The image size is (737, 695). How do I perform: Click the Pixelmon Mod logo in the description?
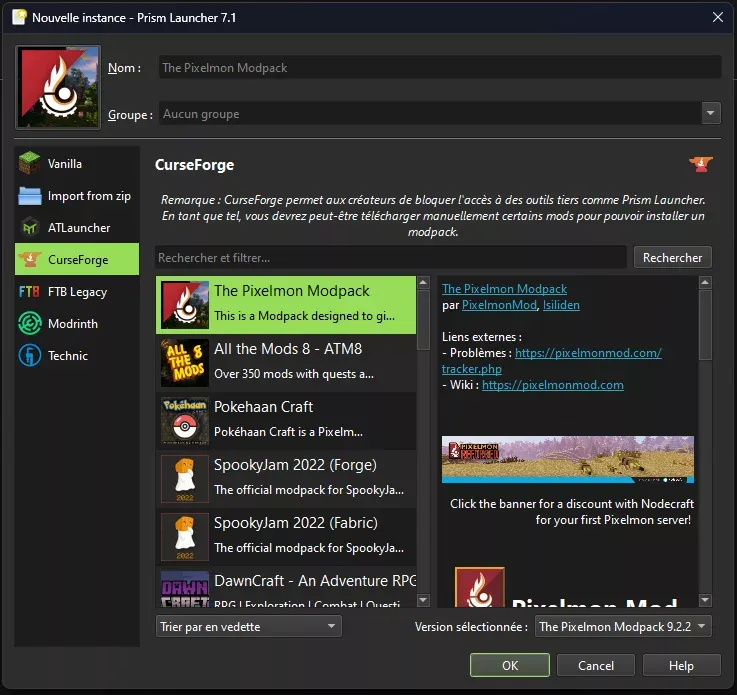(x=479, y=587)
